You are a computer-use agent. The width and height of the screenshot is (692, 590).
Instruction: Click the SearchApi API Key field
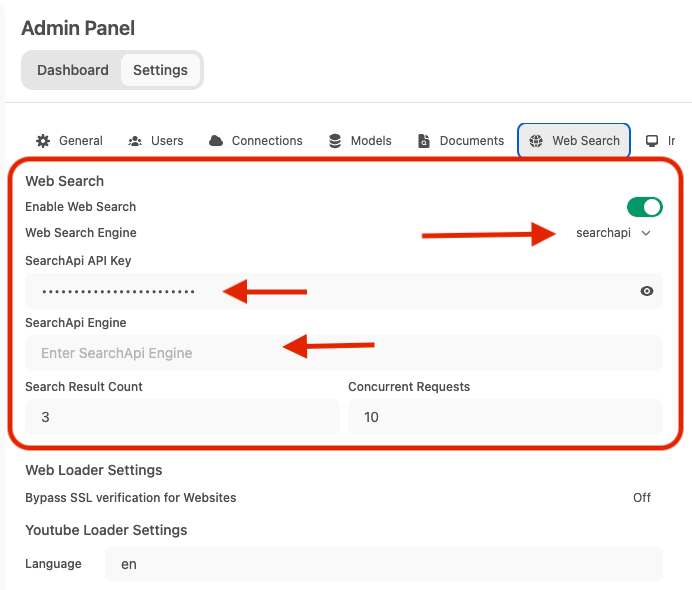tap(330, 291)
